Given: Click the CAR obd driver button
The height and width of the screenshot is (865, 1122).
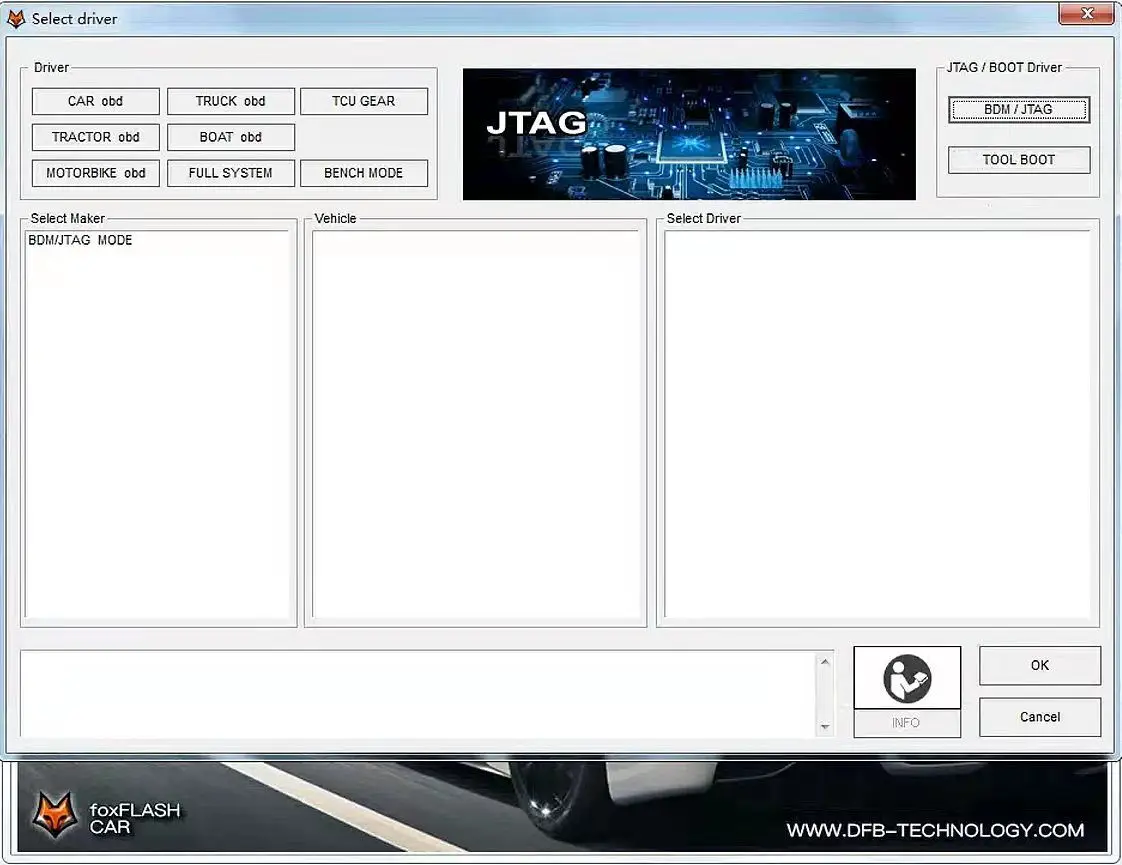Looking at the screenshot, I should click(95, 101).
